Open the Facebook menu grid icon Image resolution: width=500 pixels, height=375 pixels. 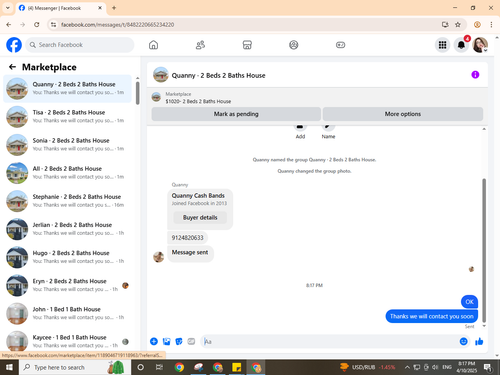pos(442,45)
